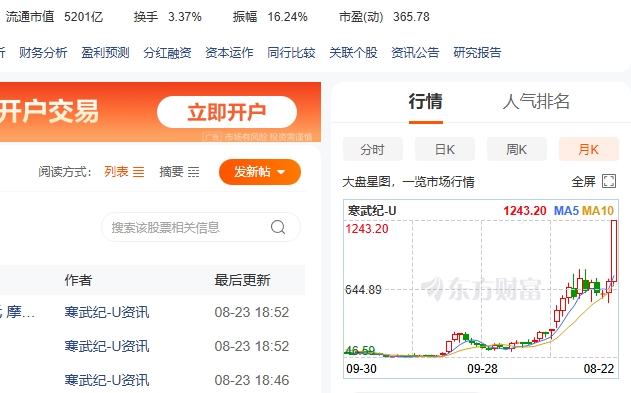This screenshot has width=631, height=393.
Task: Click the search magnifier icon
Action: pos(278,227)
